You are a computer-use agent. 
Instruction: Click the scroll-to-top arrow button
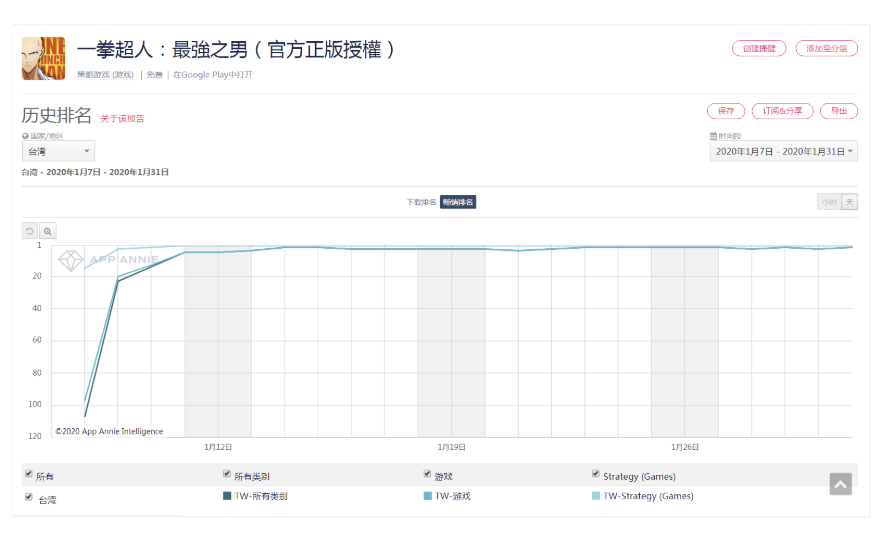coord(840,484)
